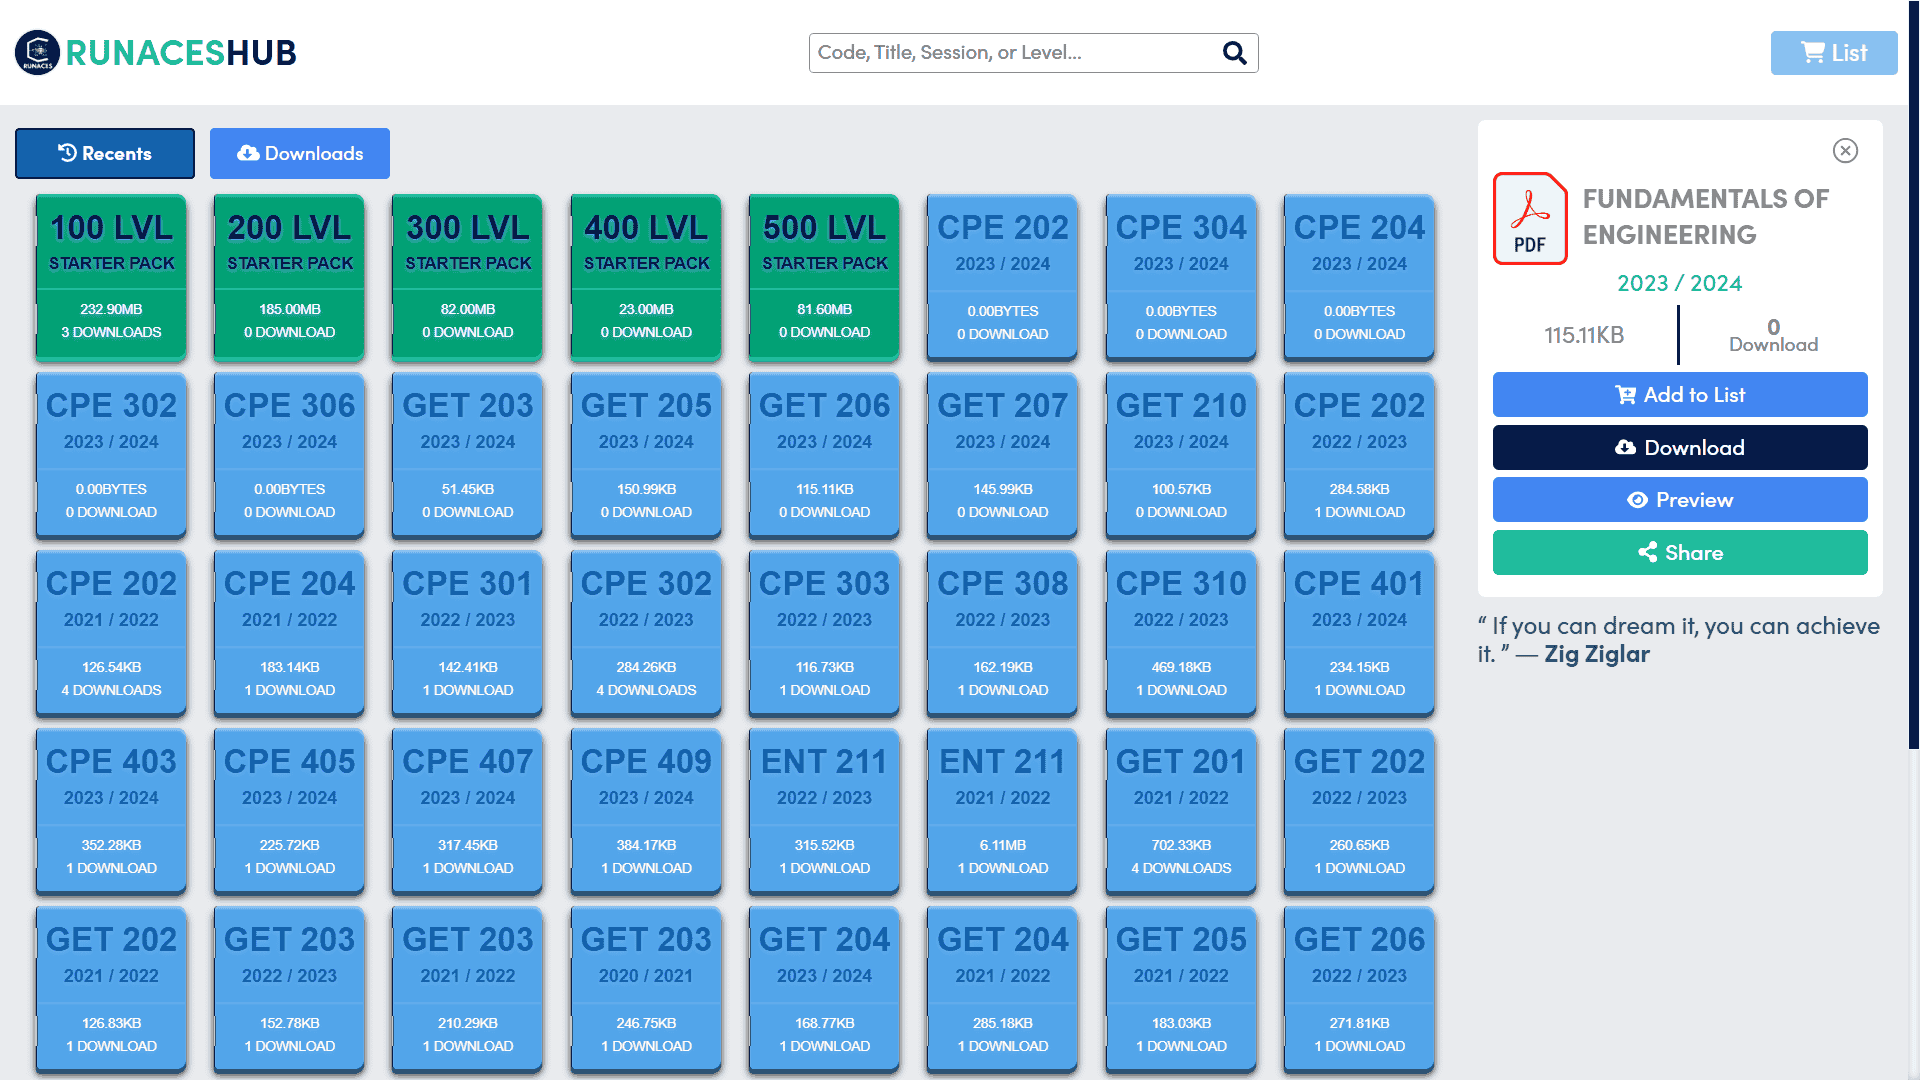Select CPE 405 2023/2024 card

point(289,811)
